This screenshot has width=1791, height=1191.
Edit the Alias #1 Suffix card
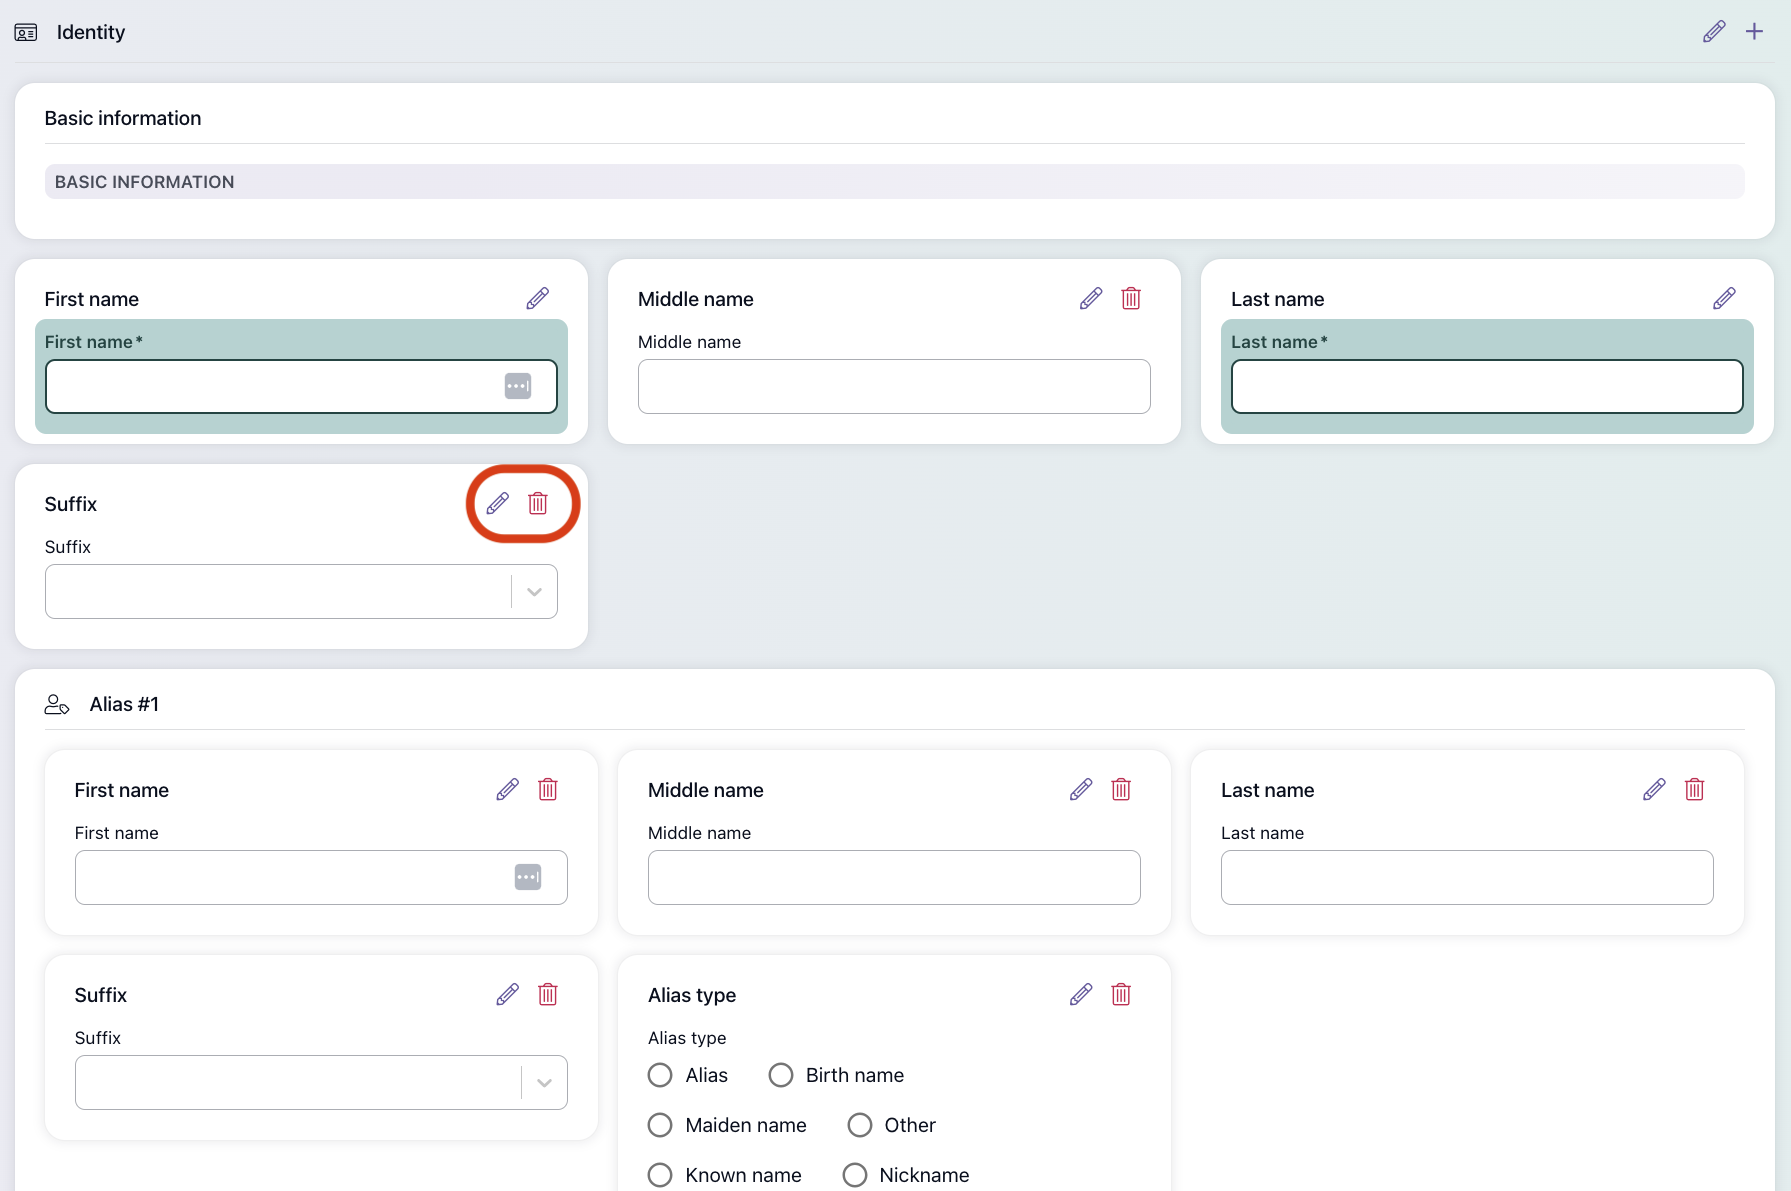(508, 994)
